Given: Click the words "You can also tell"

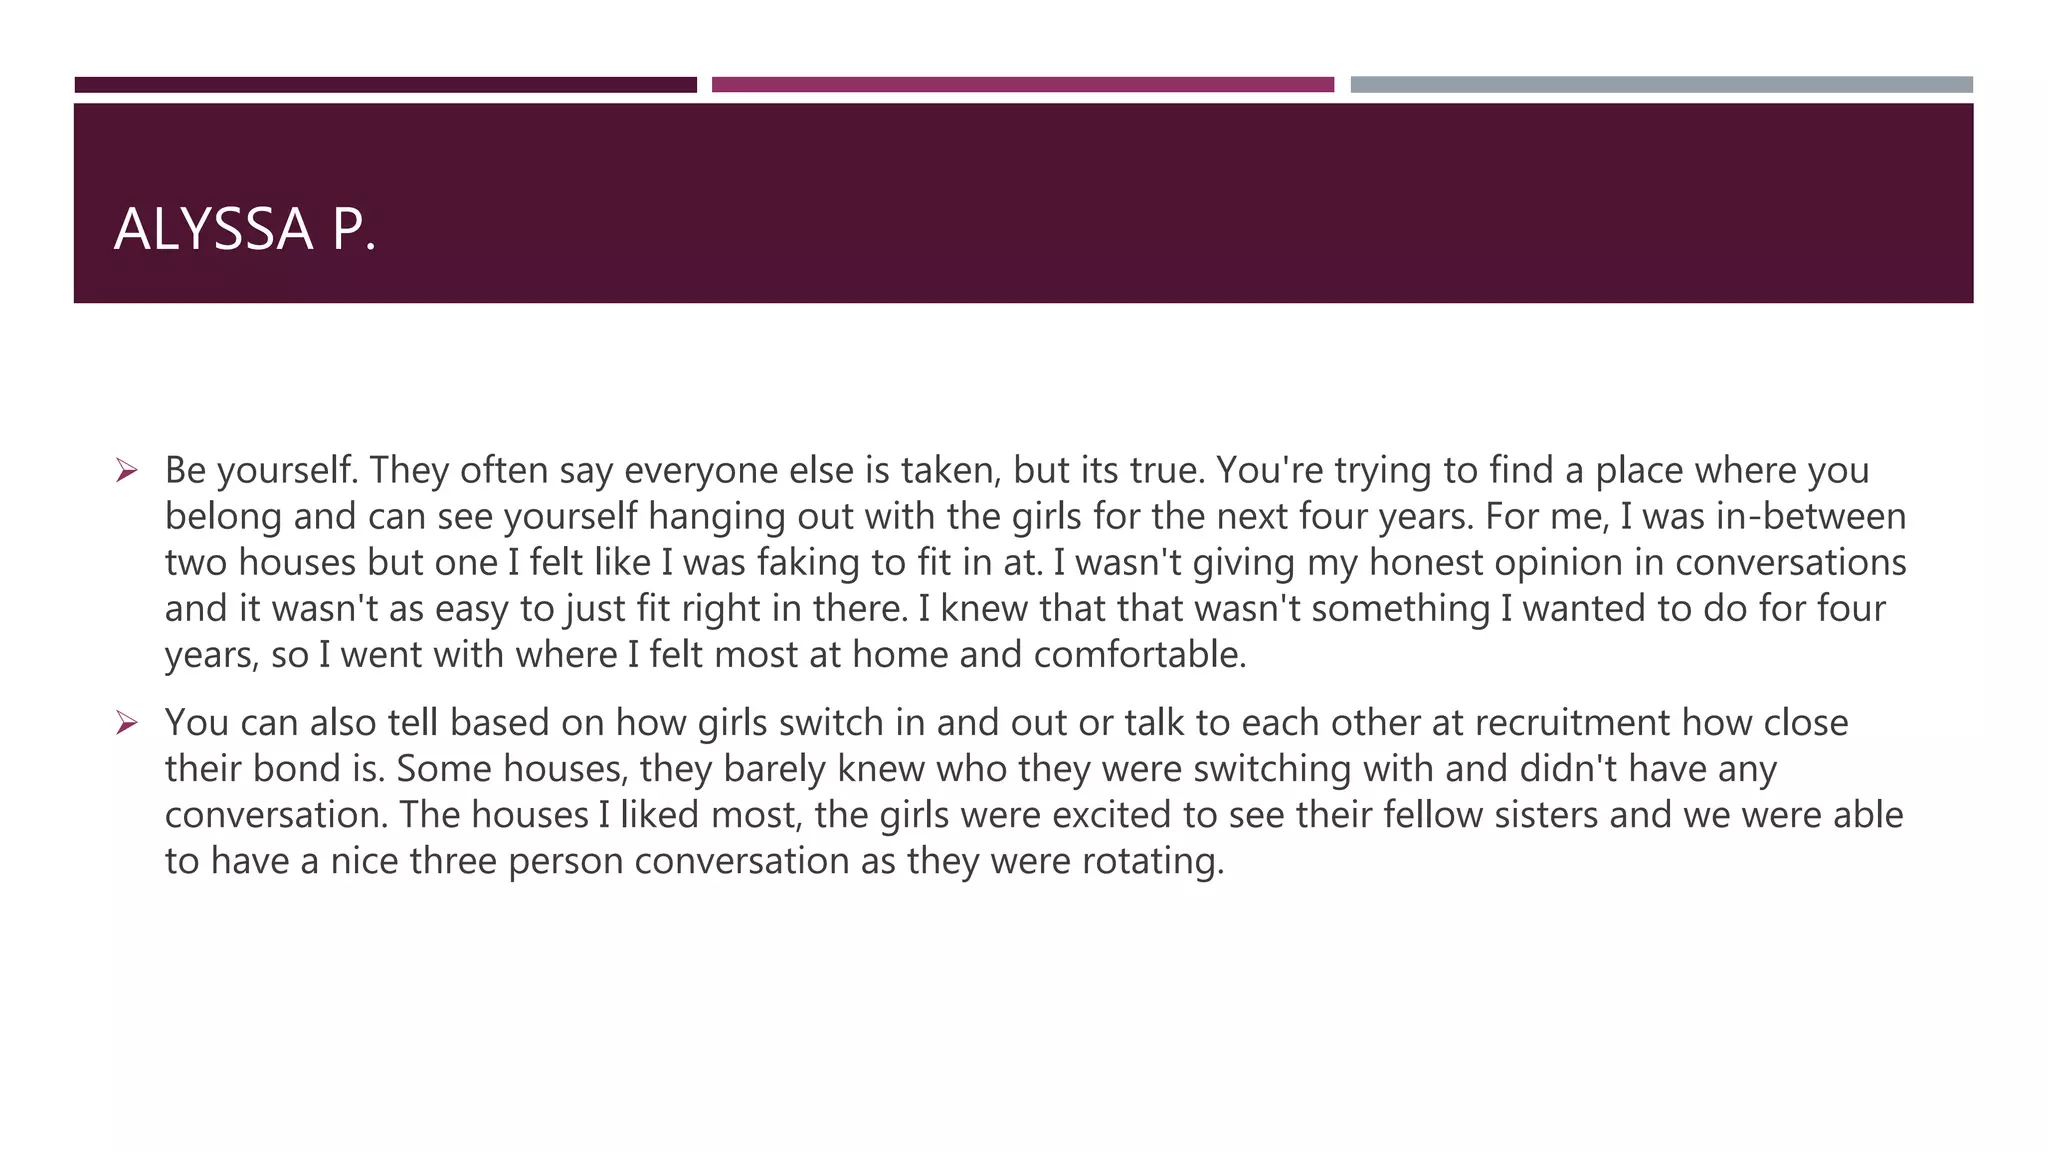Looking at the screenshot, I should point(301,722).
